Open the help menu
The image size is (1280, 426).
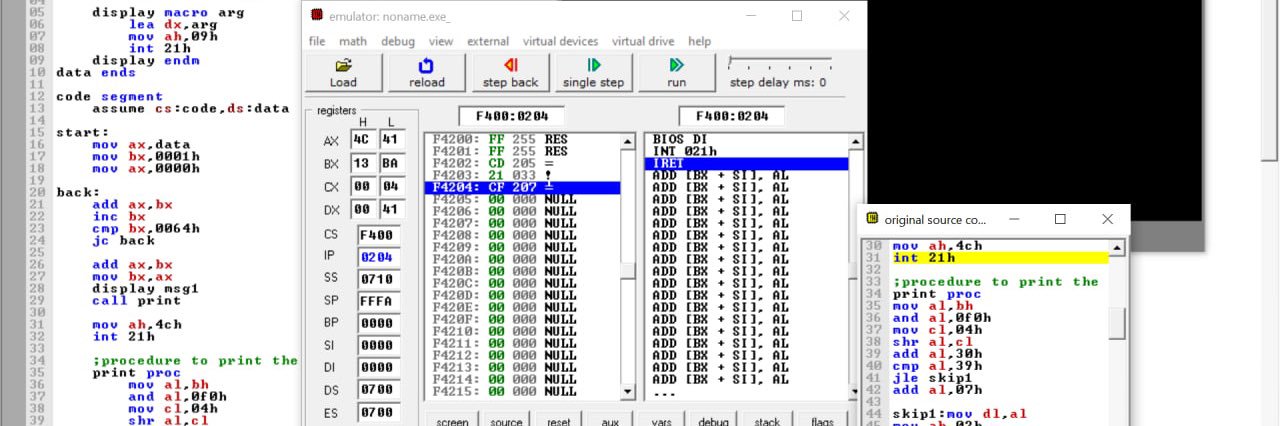click(700, 41)
